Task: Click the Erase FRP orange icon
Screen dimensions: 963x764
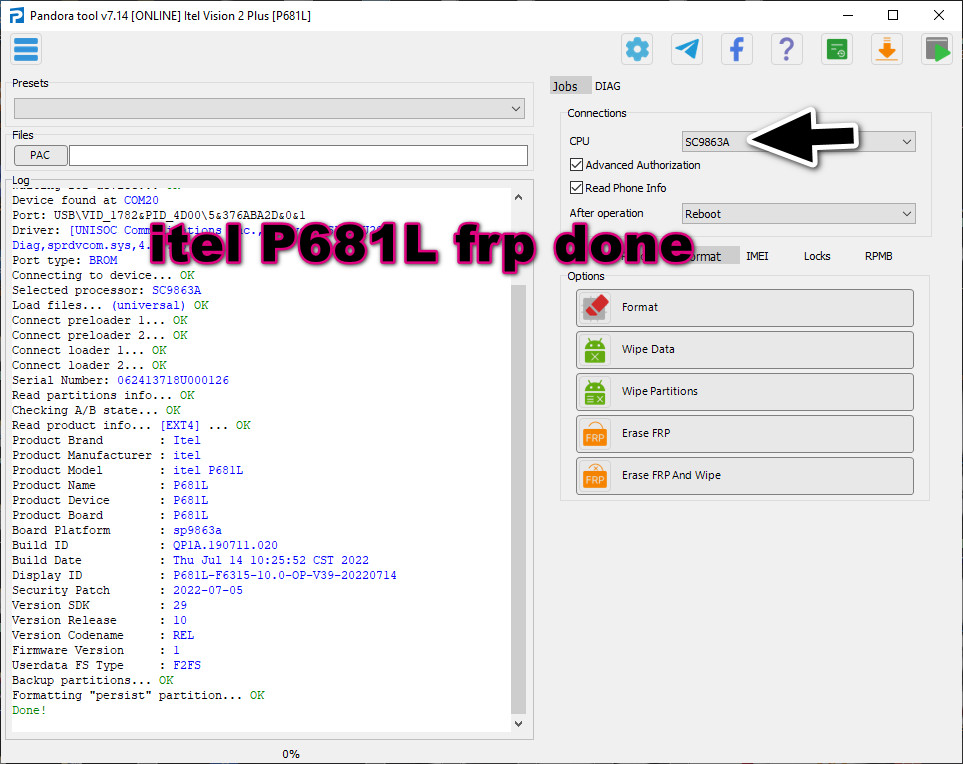Action: (595, 434)
